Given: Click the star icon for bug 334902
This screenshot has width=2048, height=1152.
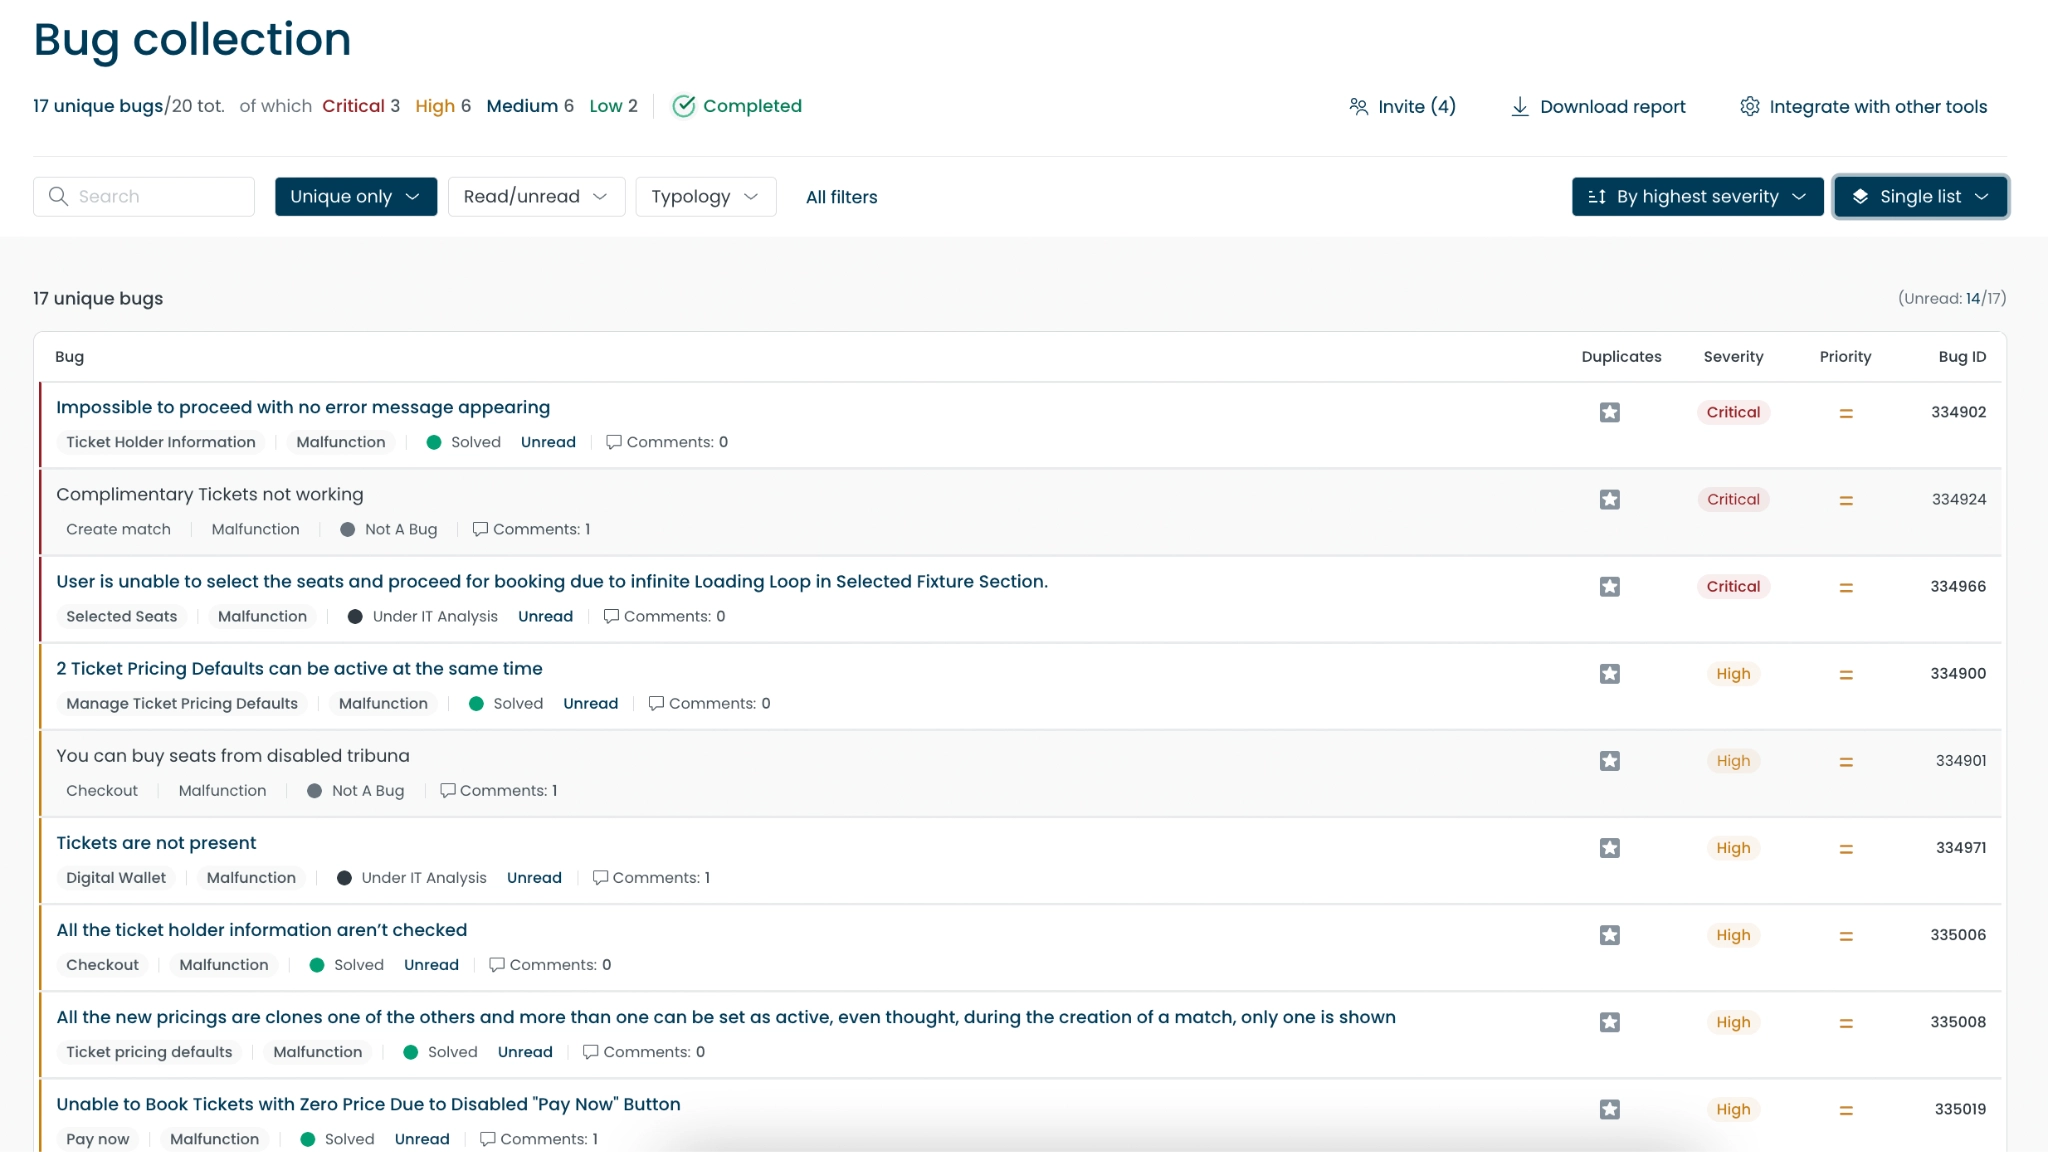Looking at the screenshot, I should (x=1609, y=412).
